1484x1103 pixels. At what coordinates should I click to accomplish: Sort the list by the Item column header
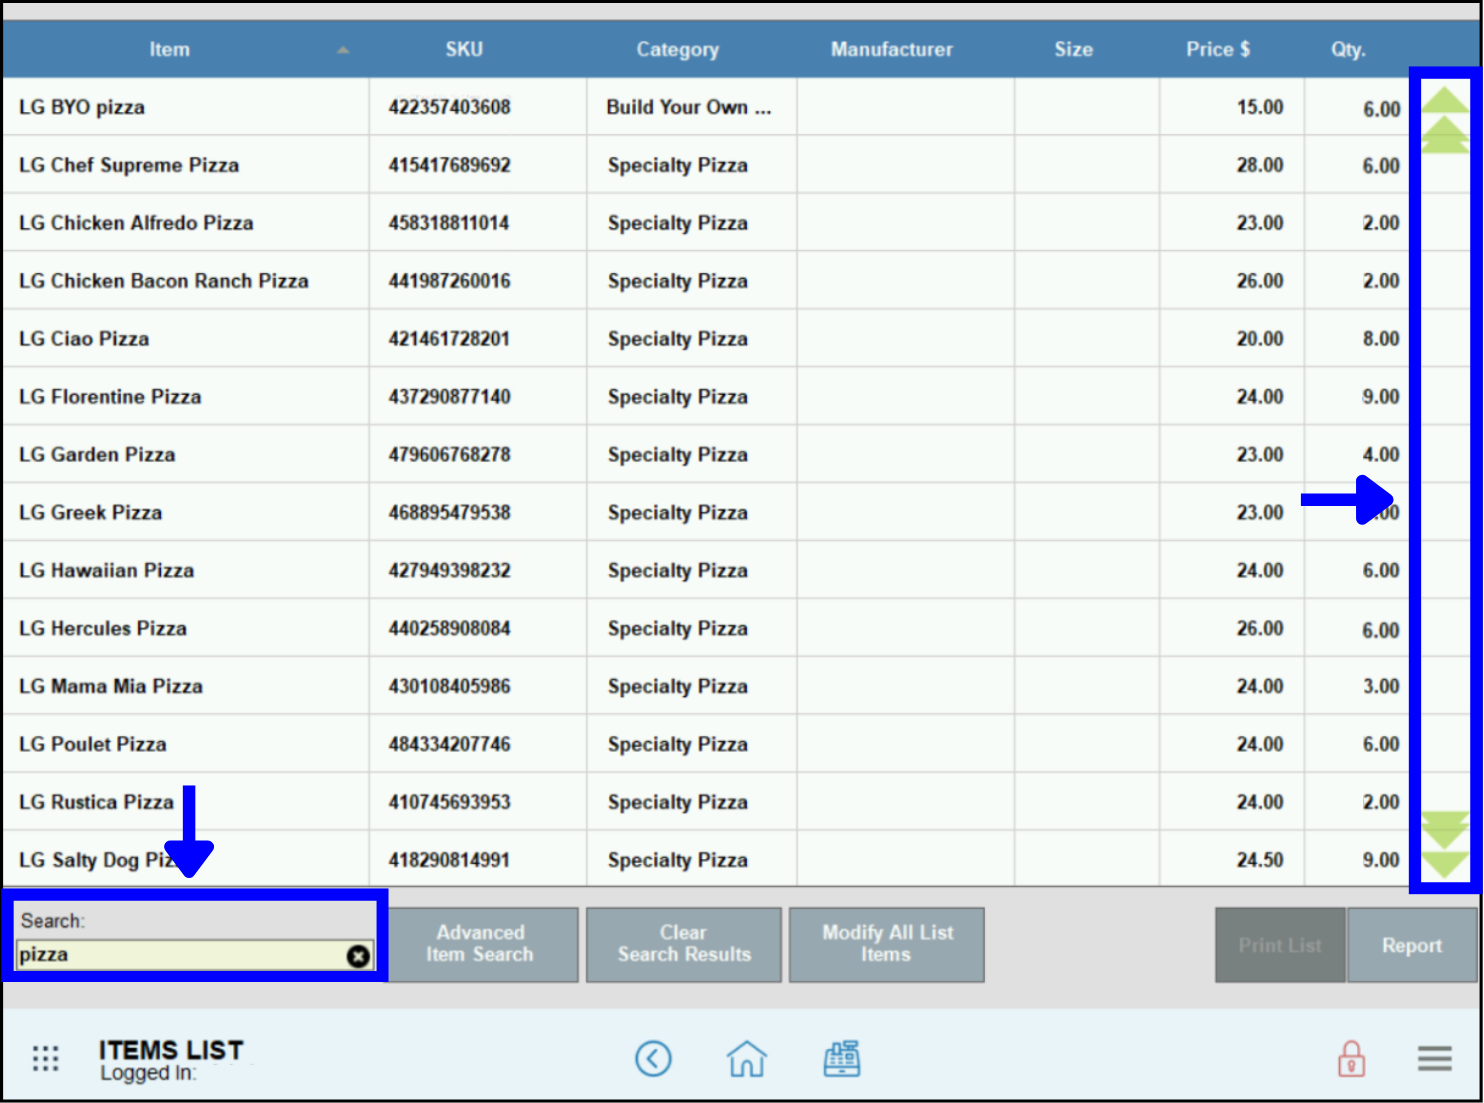click(x=170, y=49)
